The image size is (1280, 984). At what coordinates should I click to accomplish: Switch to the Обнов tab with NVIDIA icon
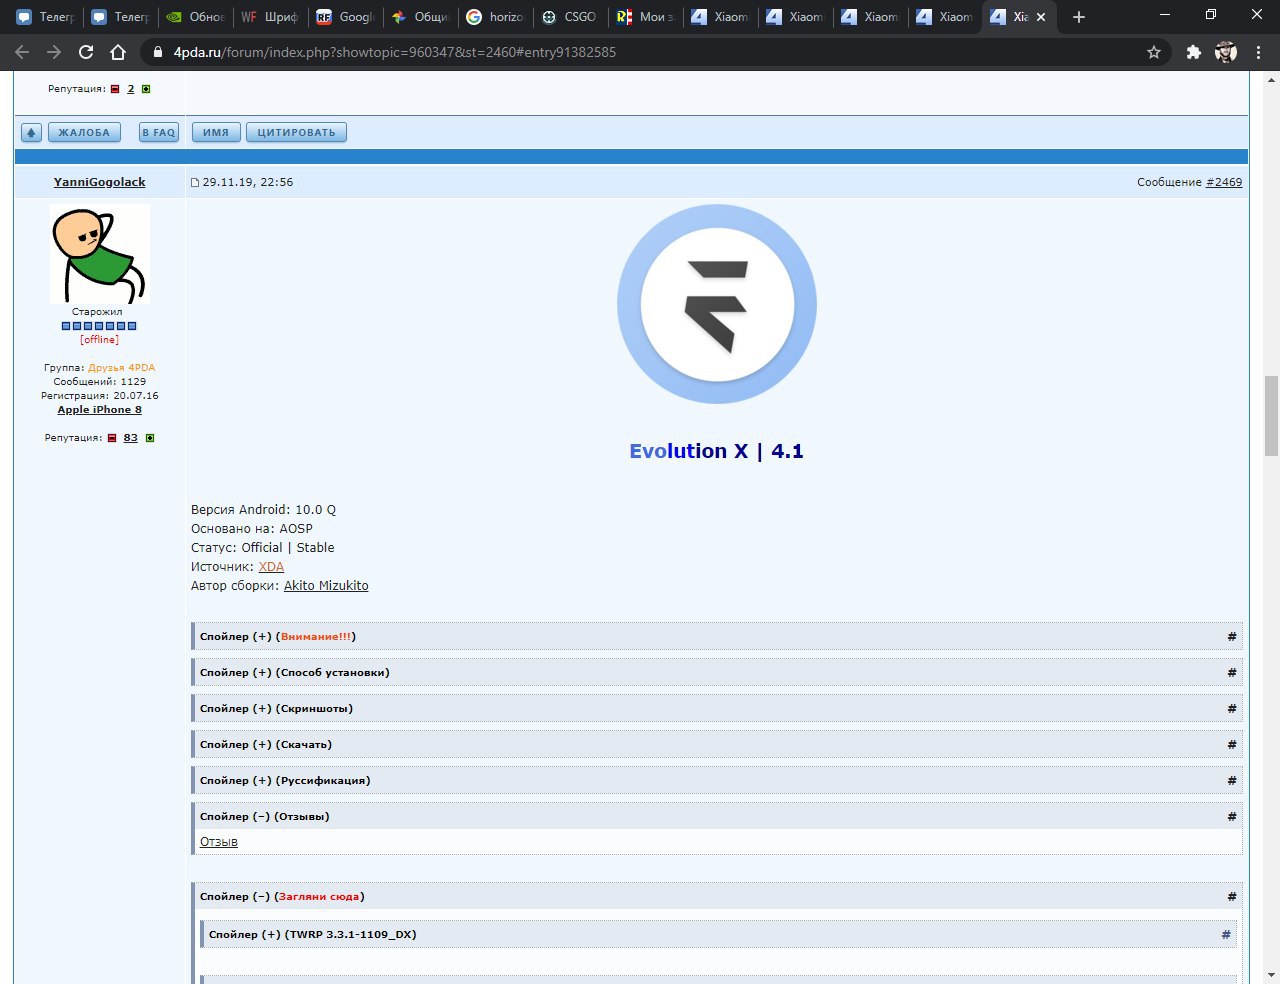click(x=195, y=17)
